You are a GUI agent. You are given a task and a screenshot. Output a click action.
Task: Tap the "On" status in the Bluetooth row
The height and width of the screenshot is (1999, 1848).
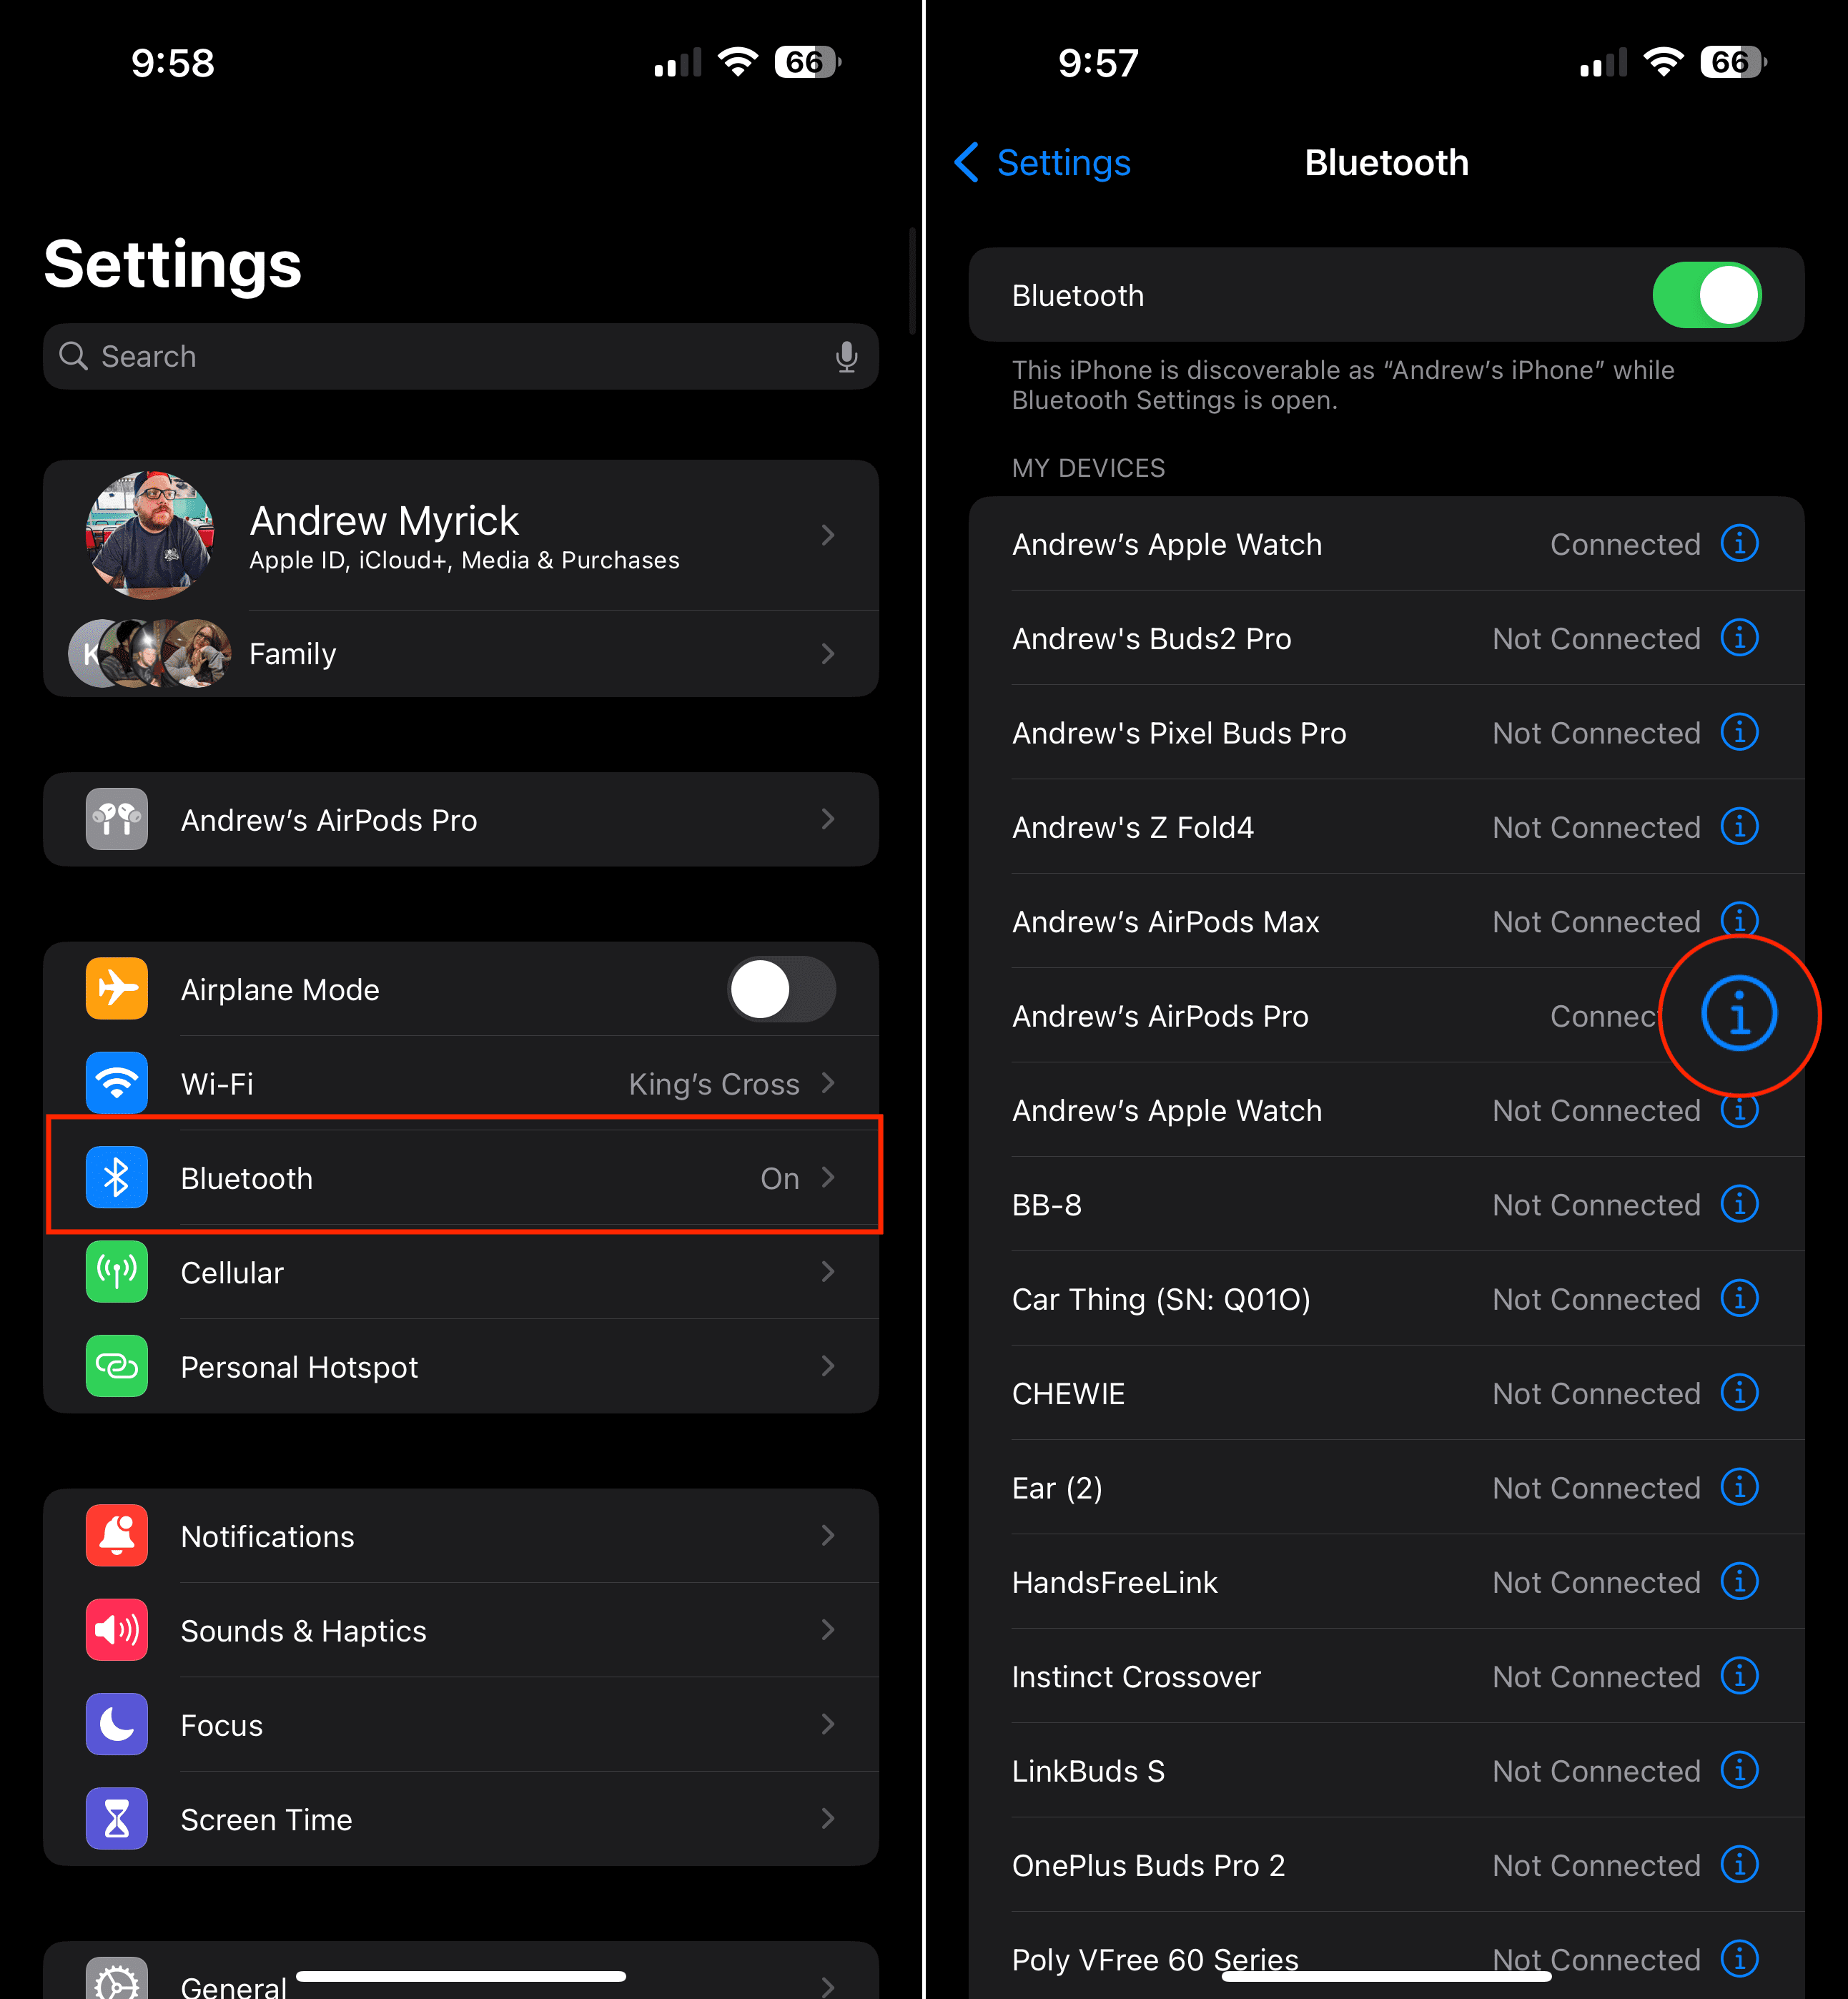[x=780, y=1178]
